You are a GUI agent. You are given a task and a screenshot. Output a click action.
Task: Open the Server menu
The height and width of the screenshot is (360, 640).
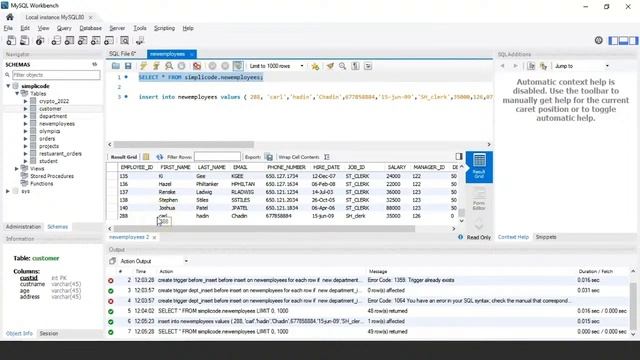click(x=117, y=28)
